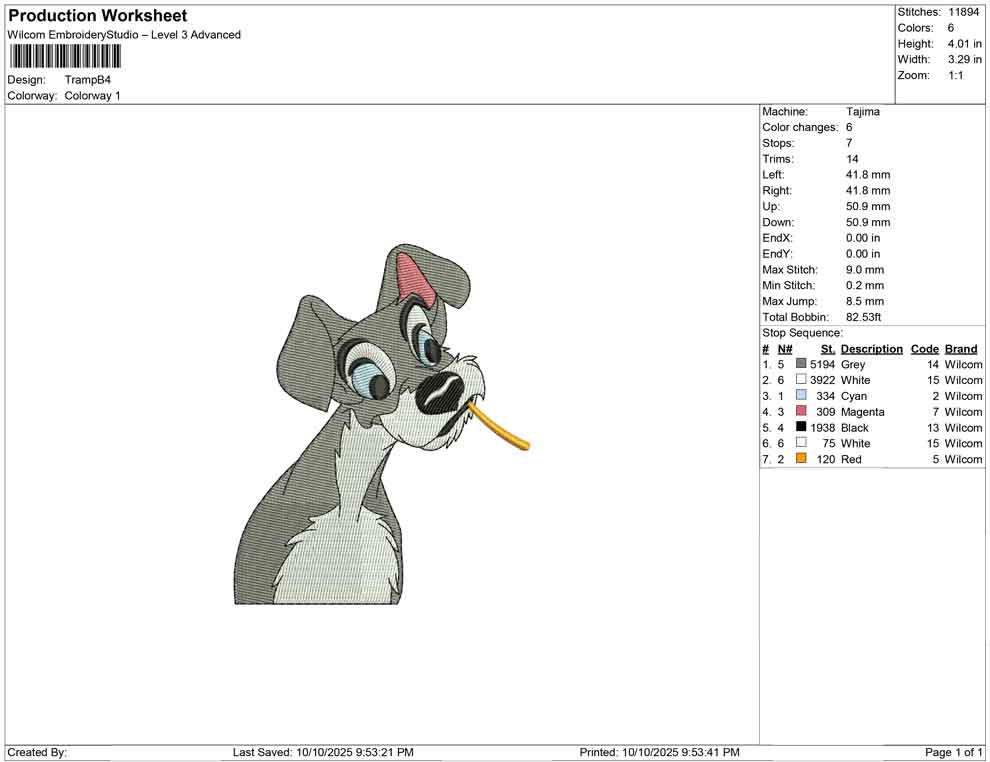This screenshot has width=990, height=762.
Task: Click the Stitches value 11894
Action: (963, 12)
